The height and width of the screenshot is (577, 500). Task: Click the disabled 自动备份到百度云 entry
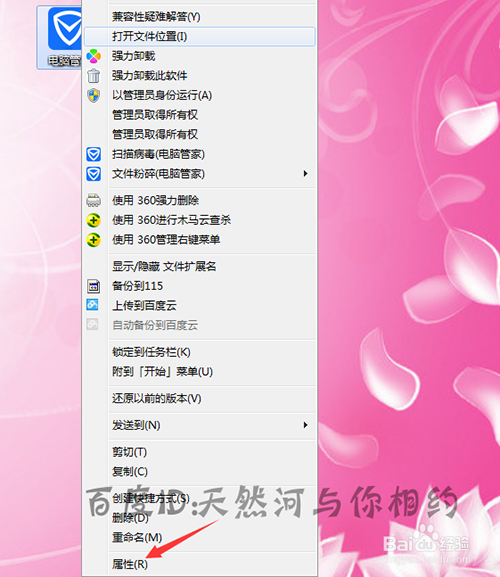pos(200,325)
